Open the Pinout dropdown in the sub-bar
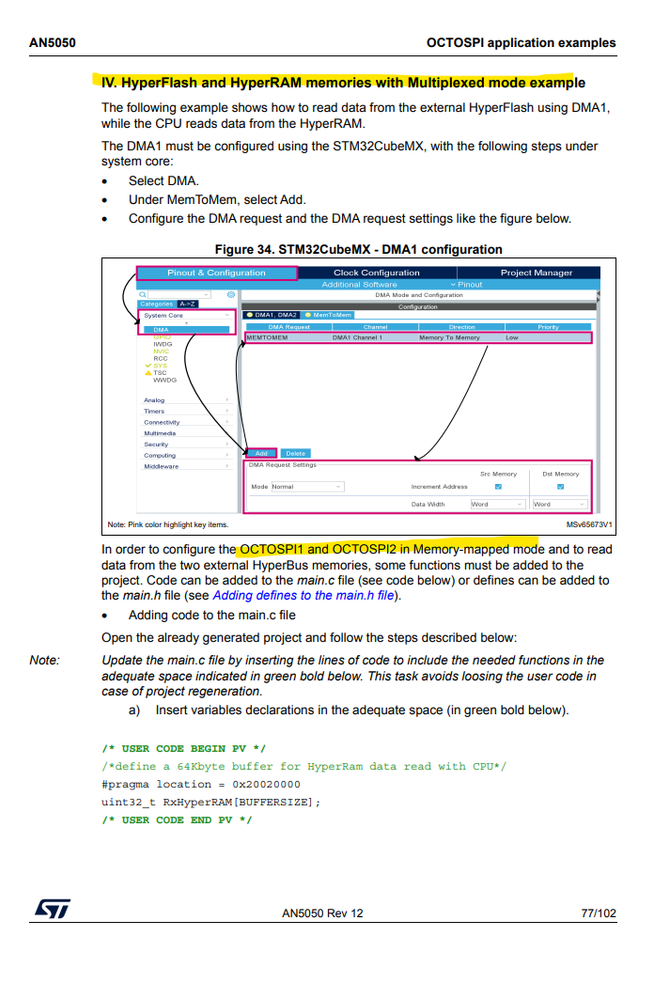The width and height of the screenshot is (669, 999). pos(466,285)
